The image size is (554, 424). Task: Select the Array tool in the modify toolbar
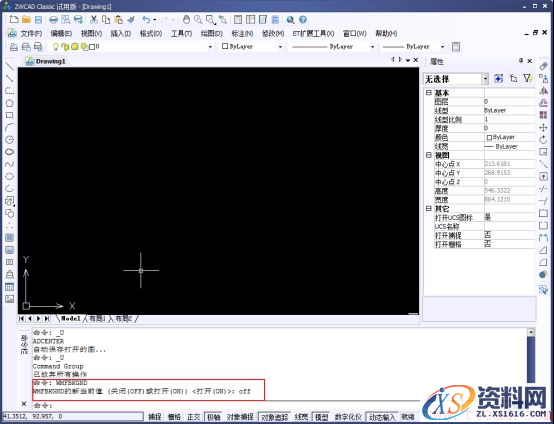click(543, 115)
